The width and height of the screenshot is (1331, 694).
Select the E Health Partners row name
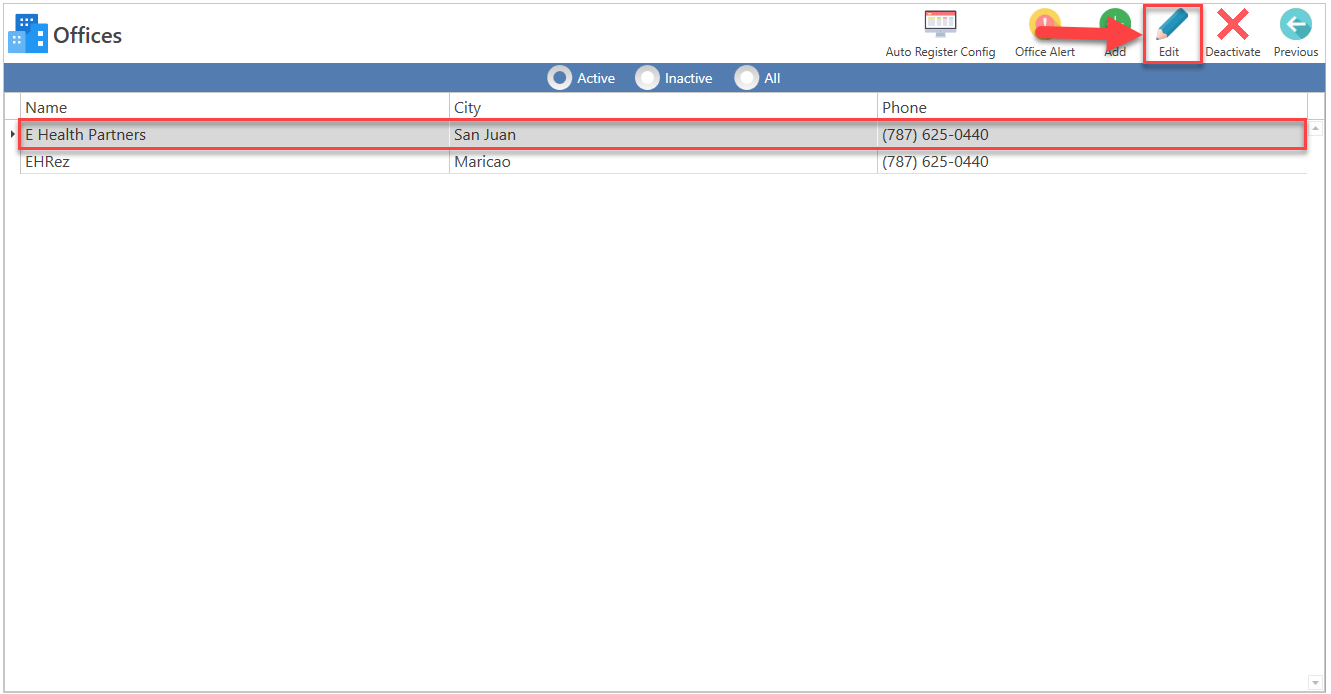coord(85,135)
